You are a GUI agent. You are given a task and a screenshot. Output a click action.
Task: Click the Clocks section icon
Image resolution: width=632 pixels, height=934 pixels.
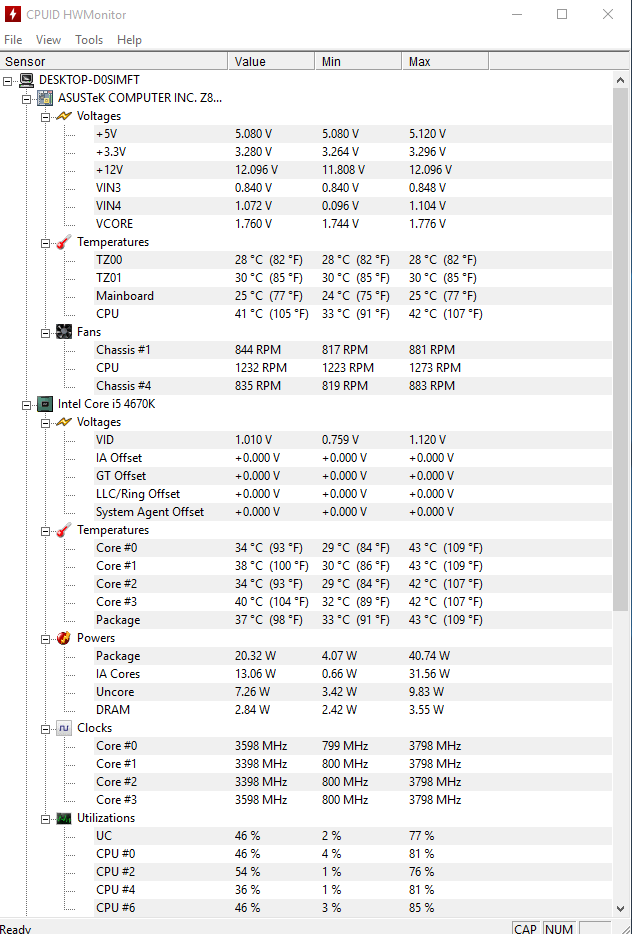point(63,728)
